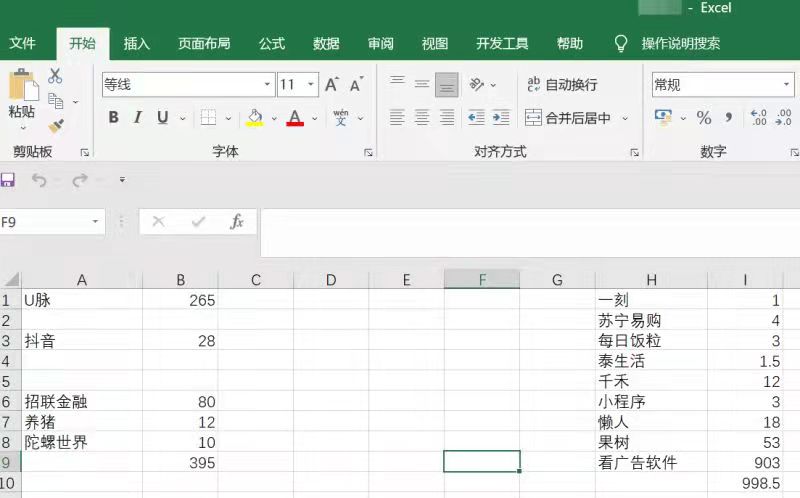This screenshot has width=800, height=498.
Task: Expand border options arrow
Action: 228,118
